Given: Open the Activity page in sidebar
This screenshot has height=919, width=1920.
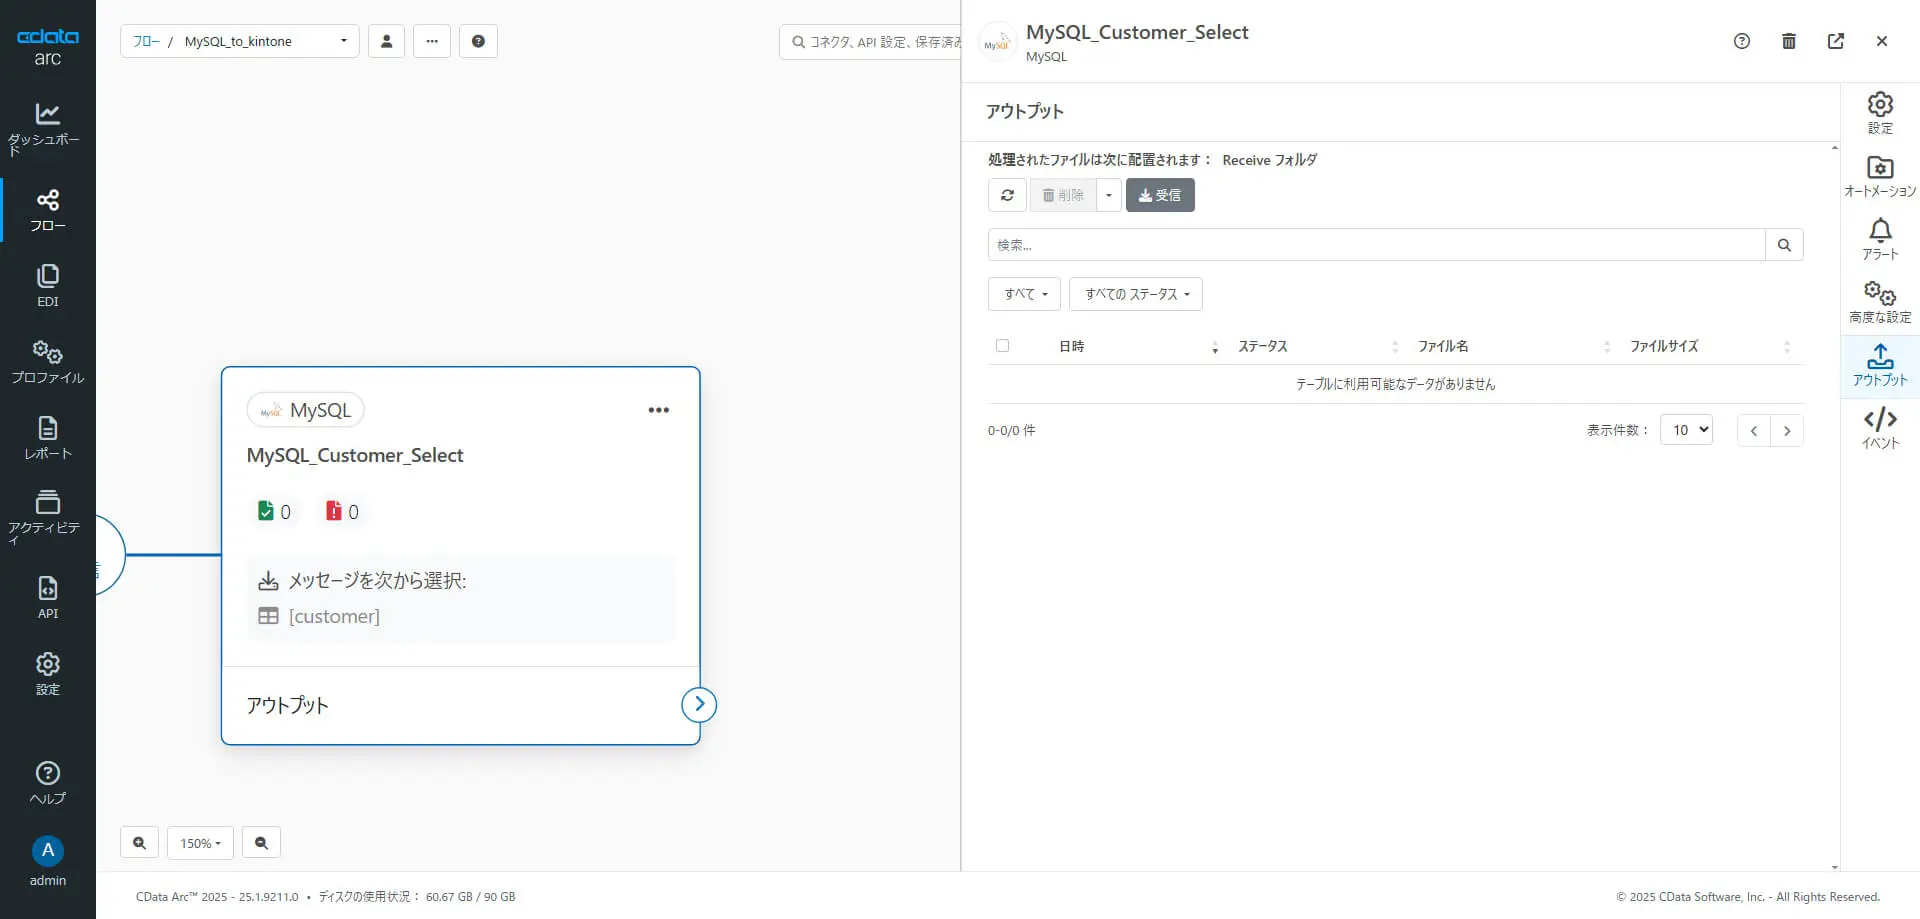Looking at the screenshot, I should pyautogui.click(x=47, y=515).
